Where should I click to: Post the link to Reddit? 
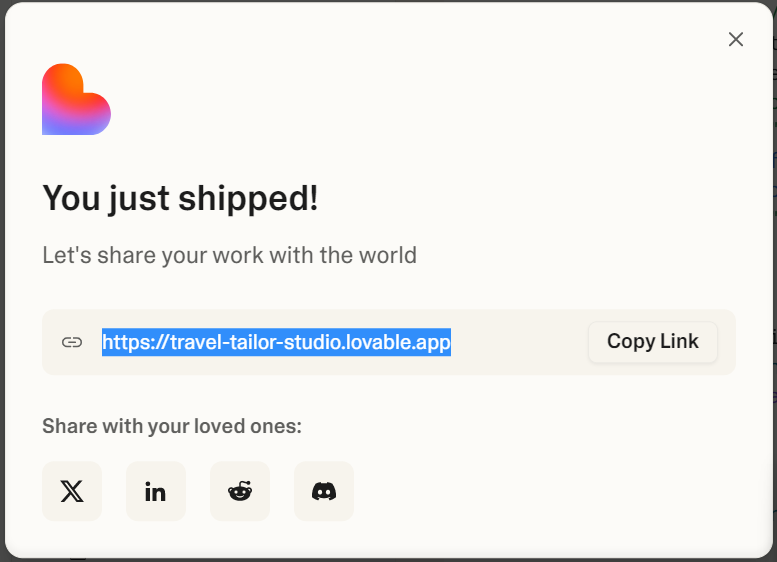(x=240, y=491)
